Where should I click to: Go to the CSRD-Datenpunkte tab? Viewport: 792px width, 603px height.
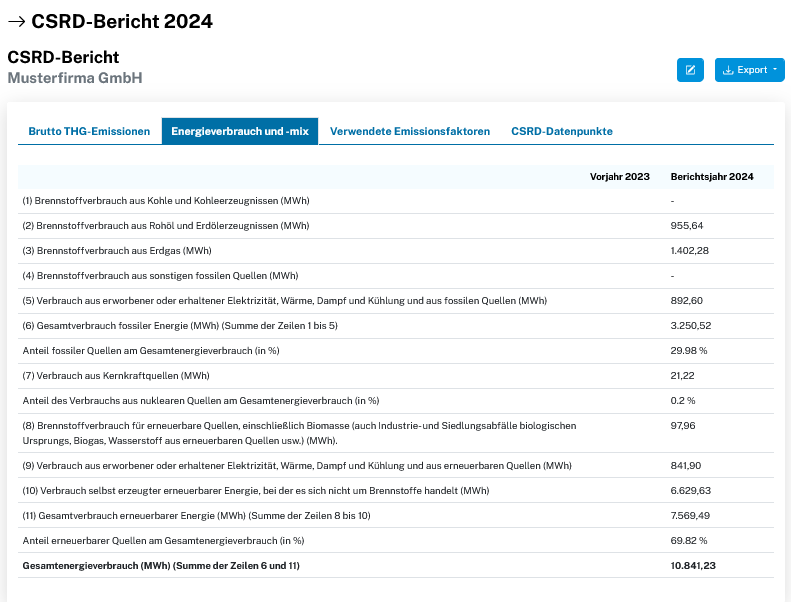point(562,131)
